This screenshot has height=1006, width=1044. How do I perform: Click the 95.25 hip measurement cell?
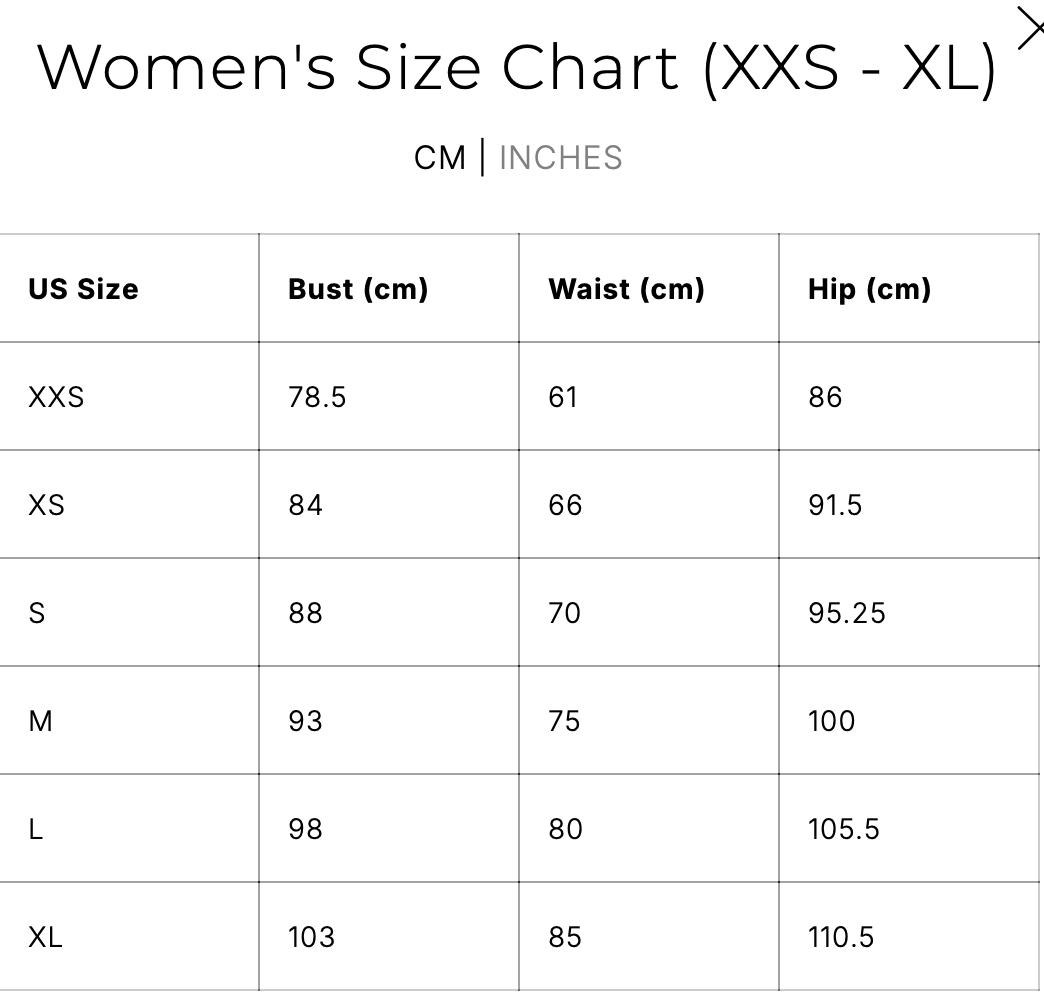(847, 613)
